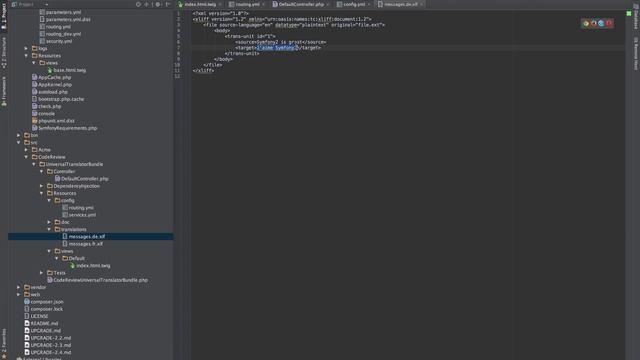Toggle the Project tool window side tab
The height and width of the screenshot is (360, 640).
point(4,16)
